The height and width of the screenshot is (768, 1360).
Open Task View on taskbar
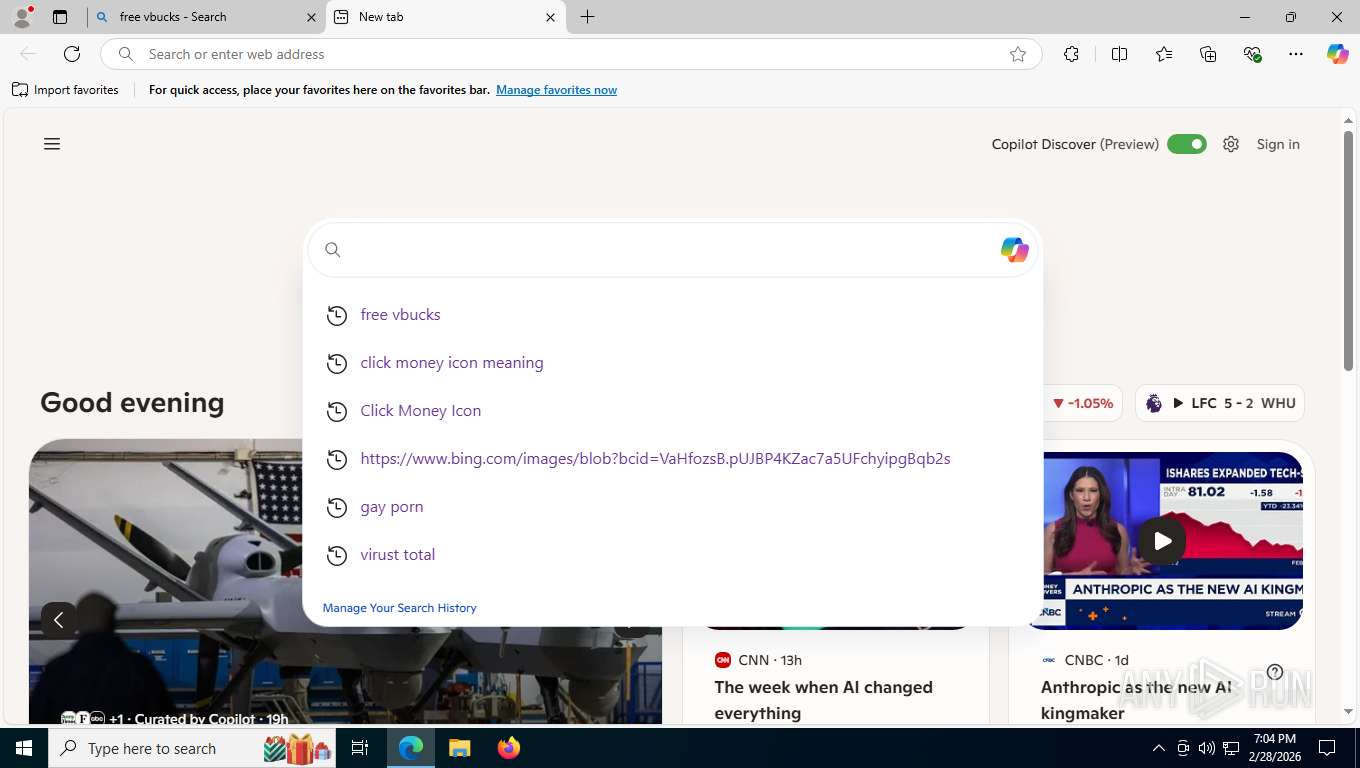(x=360, y=748)
